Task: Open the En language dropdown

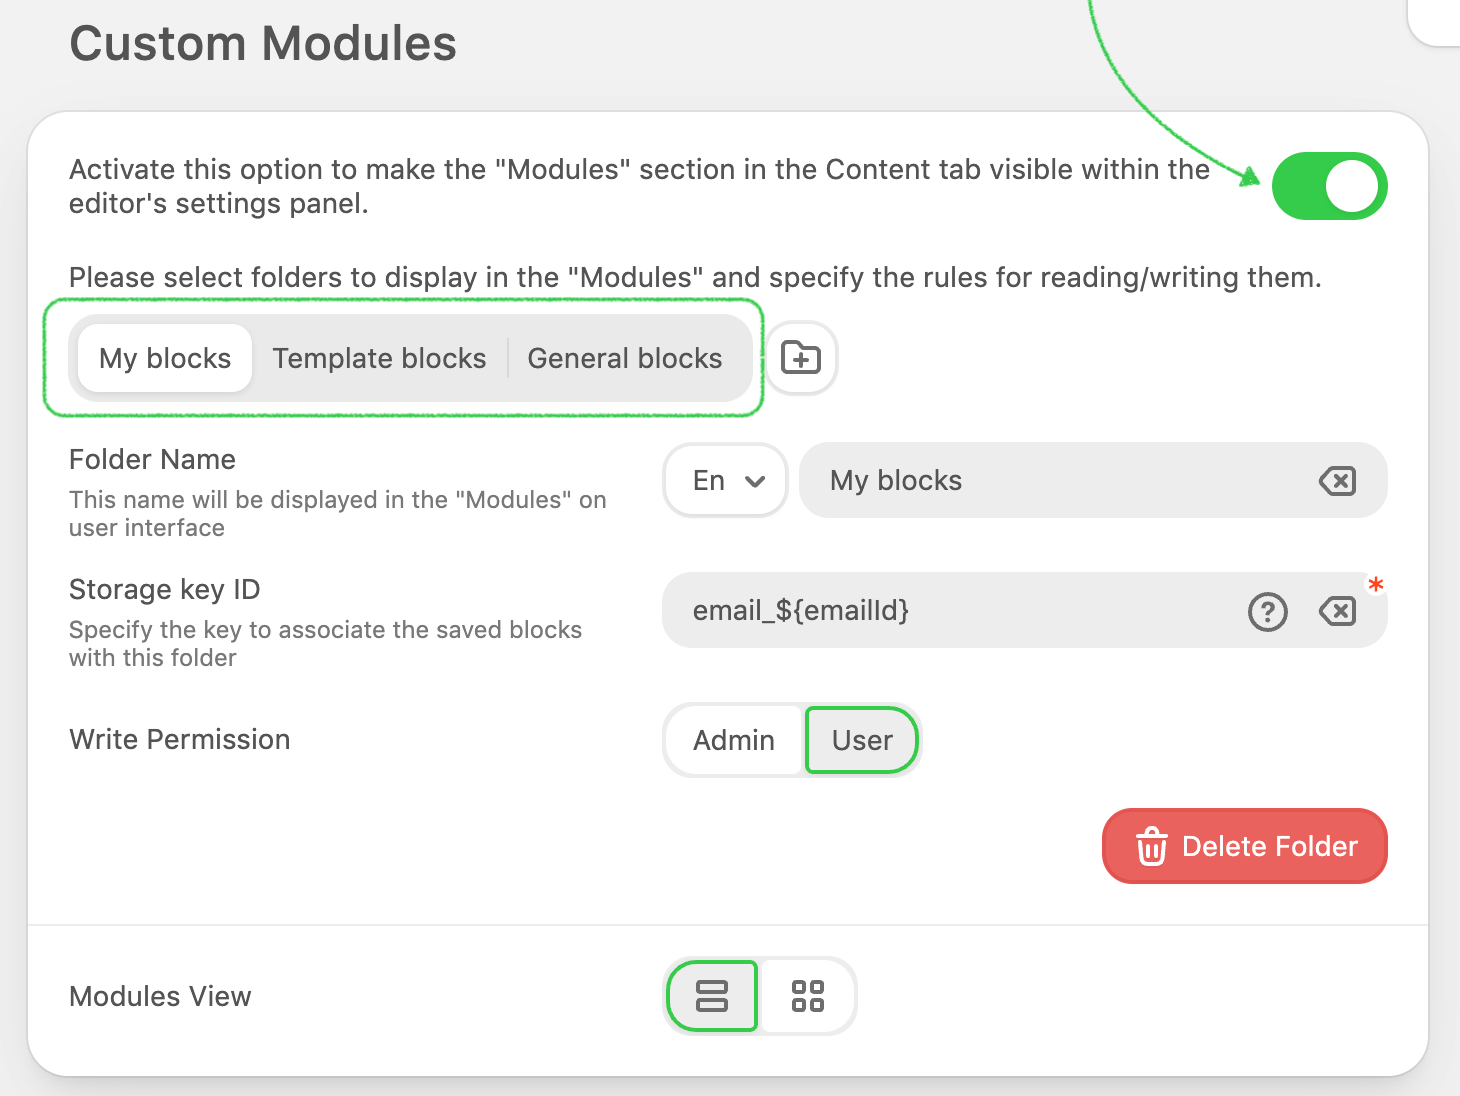Action: [727, 481]
